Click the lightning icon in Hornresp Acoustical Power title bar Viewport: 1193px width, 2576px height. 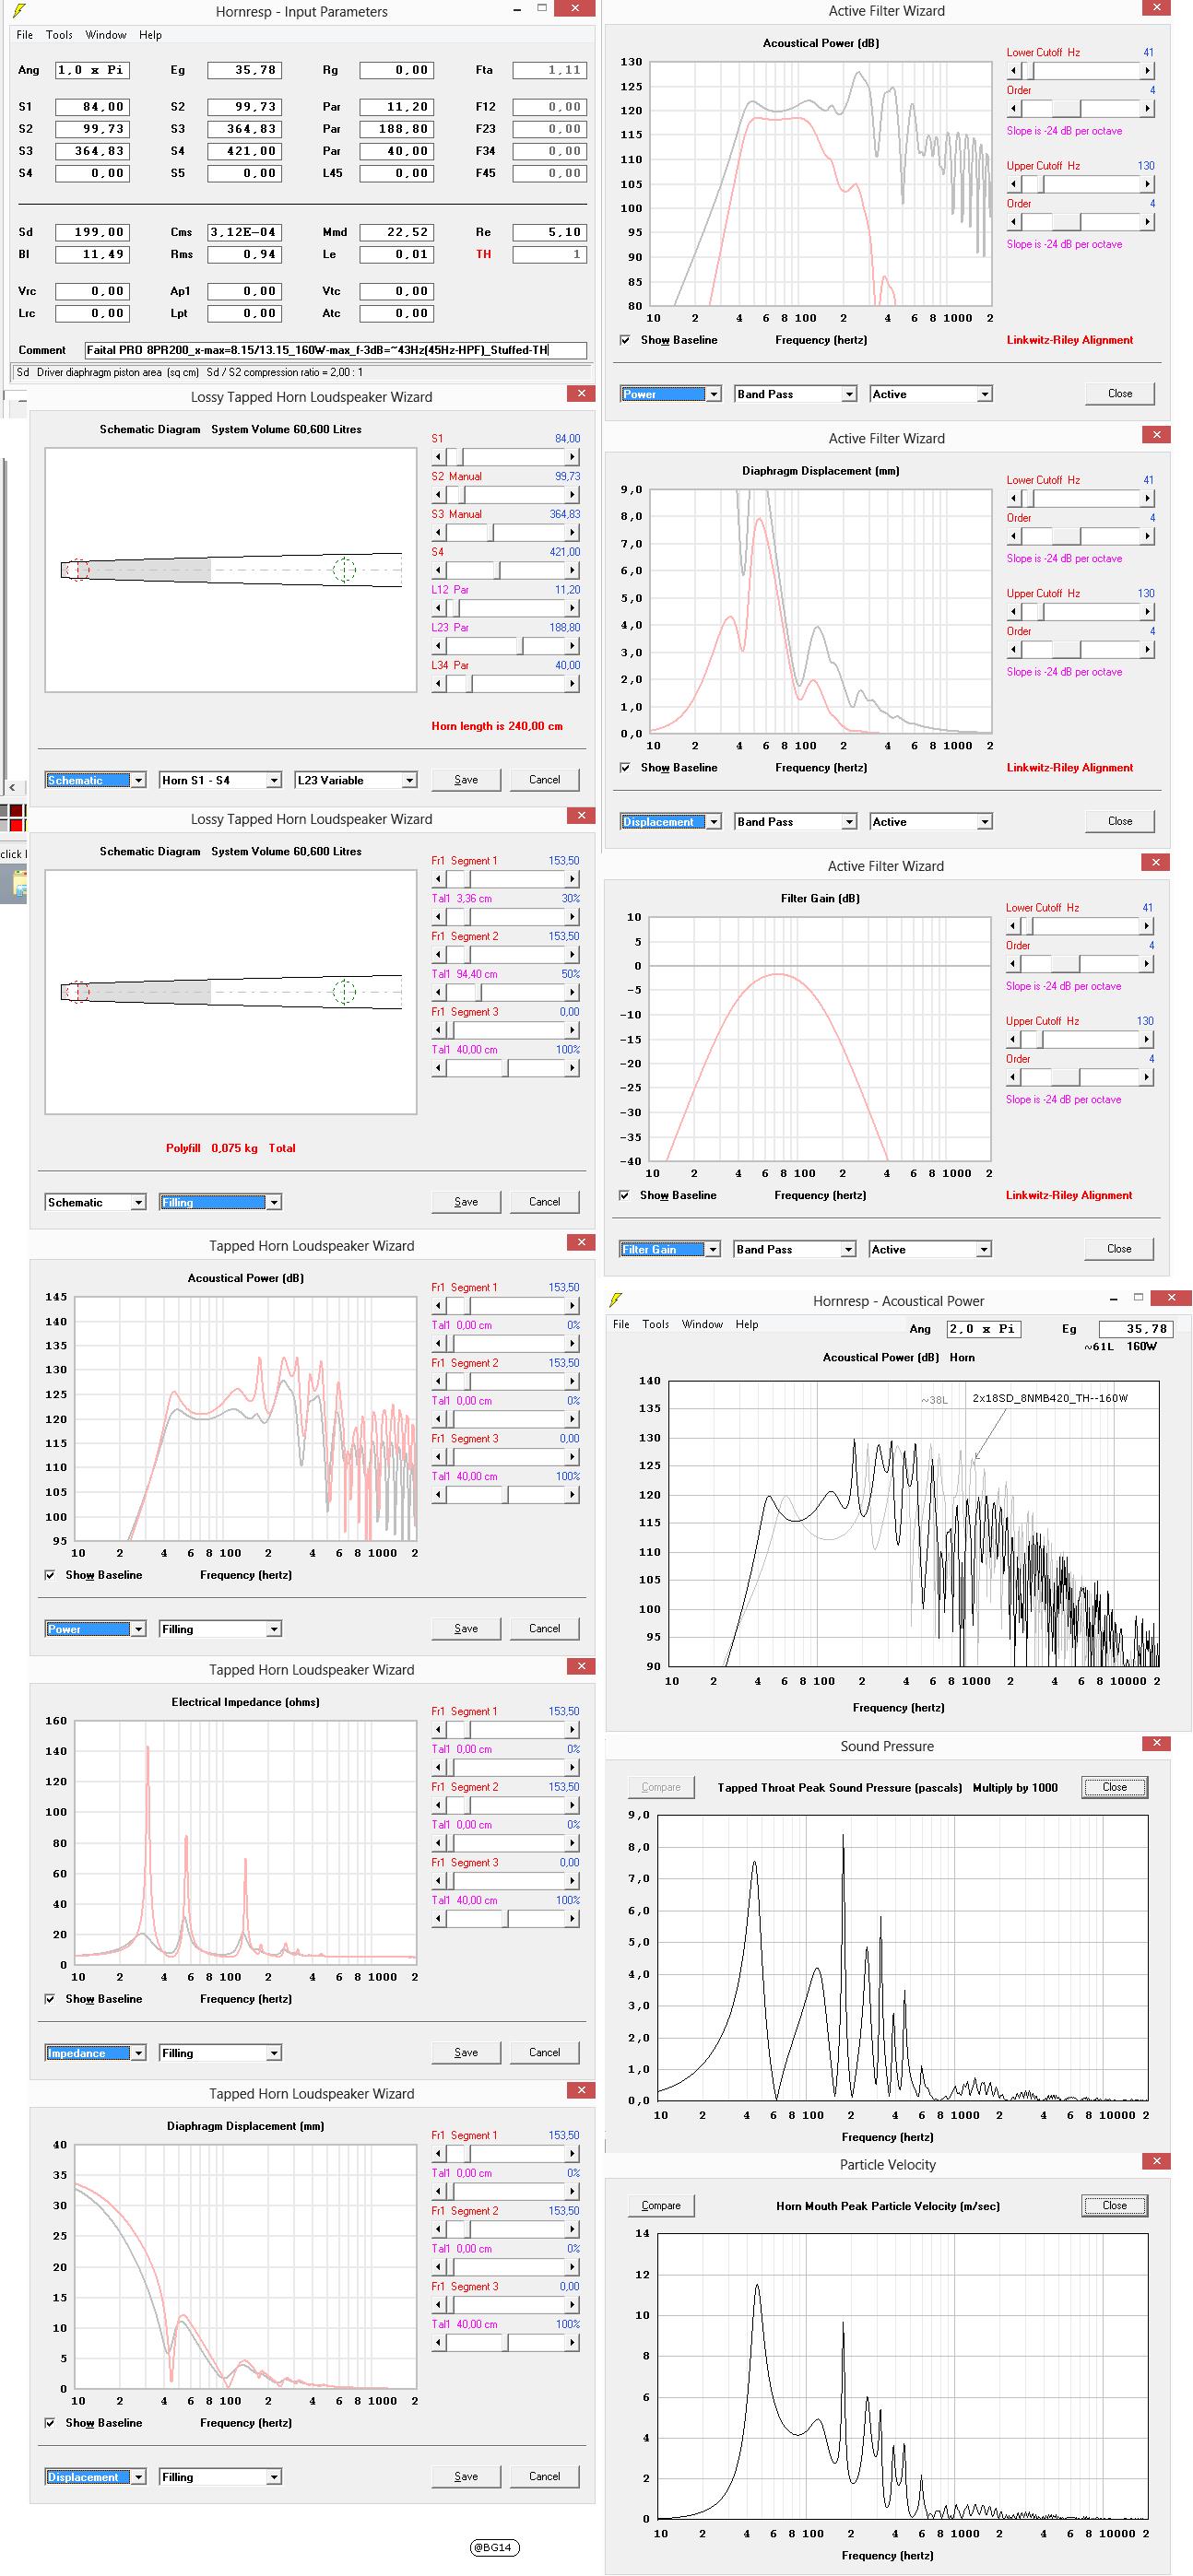pos(617,1300)
